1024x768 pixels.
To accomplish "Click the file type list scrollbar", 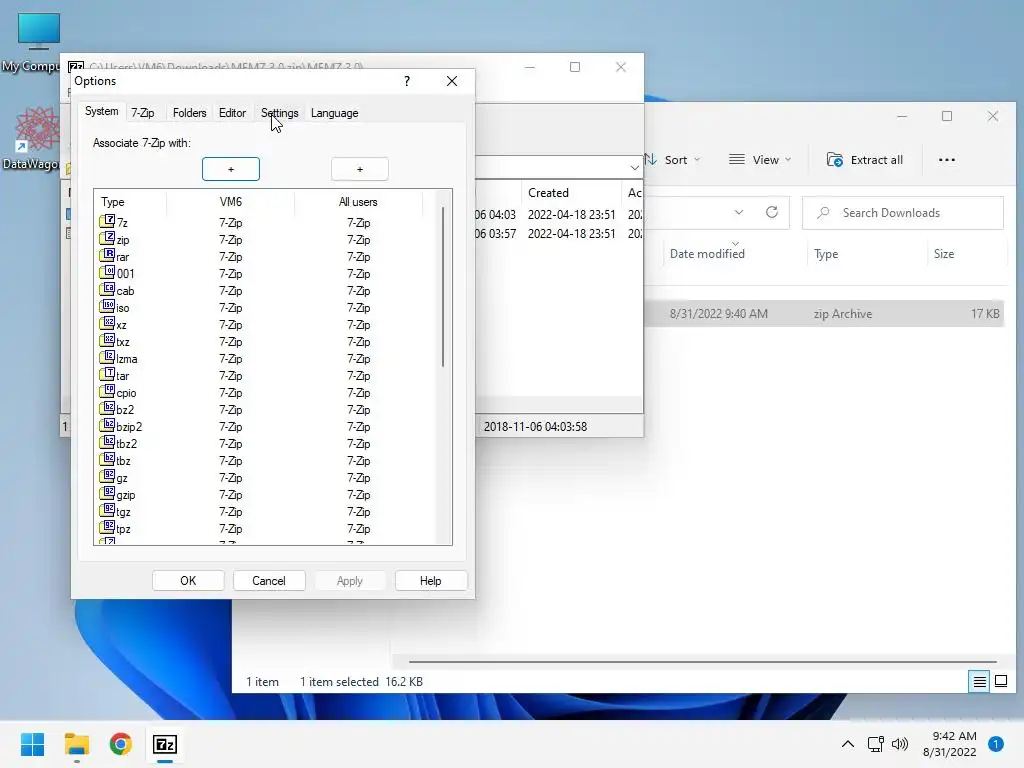I will point(443,287).
